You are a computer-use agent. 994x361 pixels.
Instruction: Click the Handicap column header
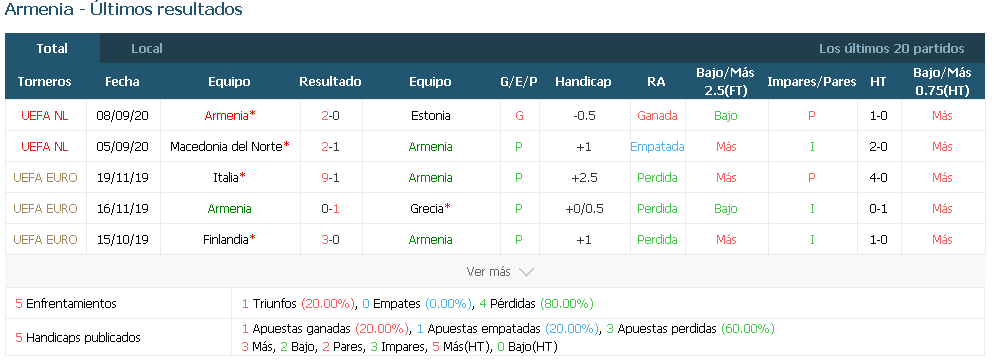pyautogui.click(x=583, y=81)
